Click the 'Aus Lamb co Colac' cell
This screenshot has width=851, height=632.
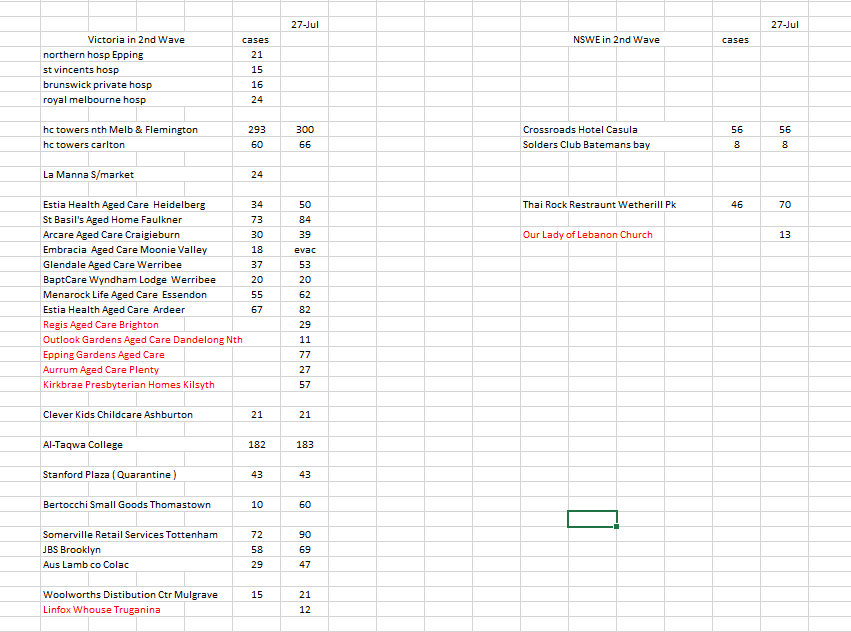tap(86, 565)
